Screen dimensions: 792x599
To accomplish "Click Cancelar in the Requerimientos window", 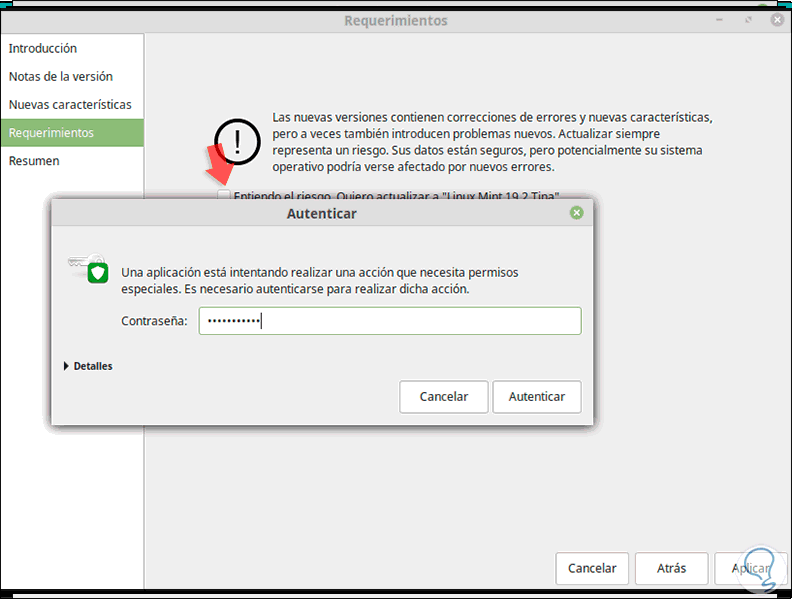I will [x=592, y=568].
